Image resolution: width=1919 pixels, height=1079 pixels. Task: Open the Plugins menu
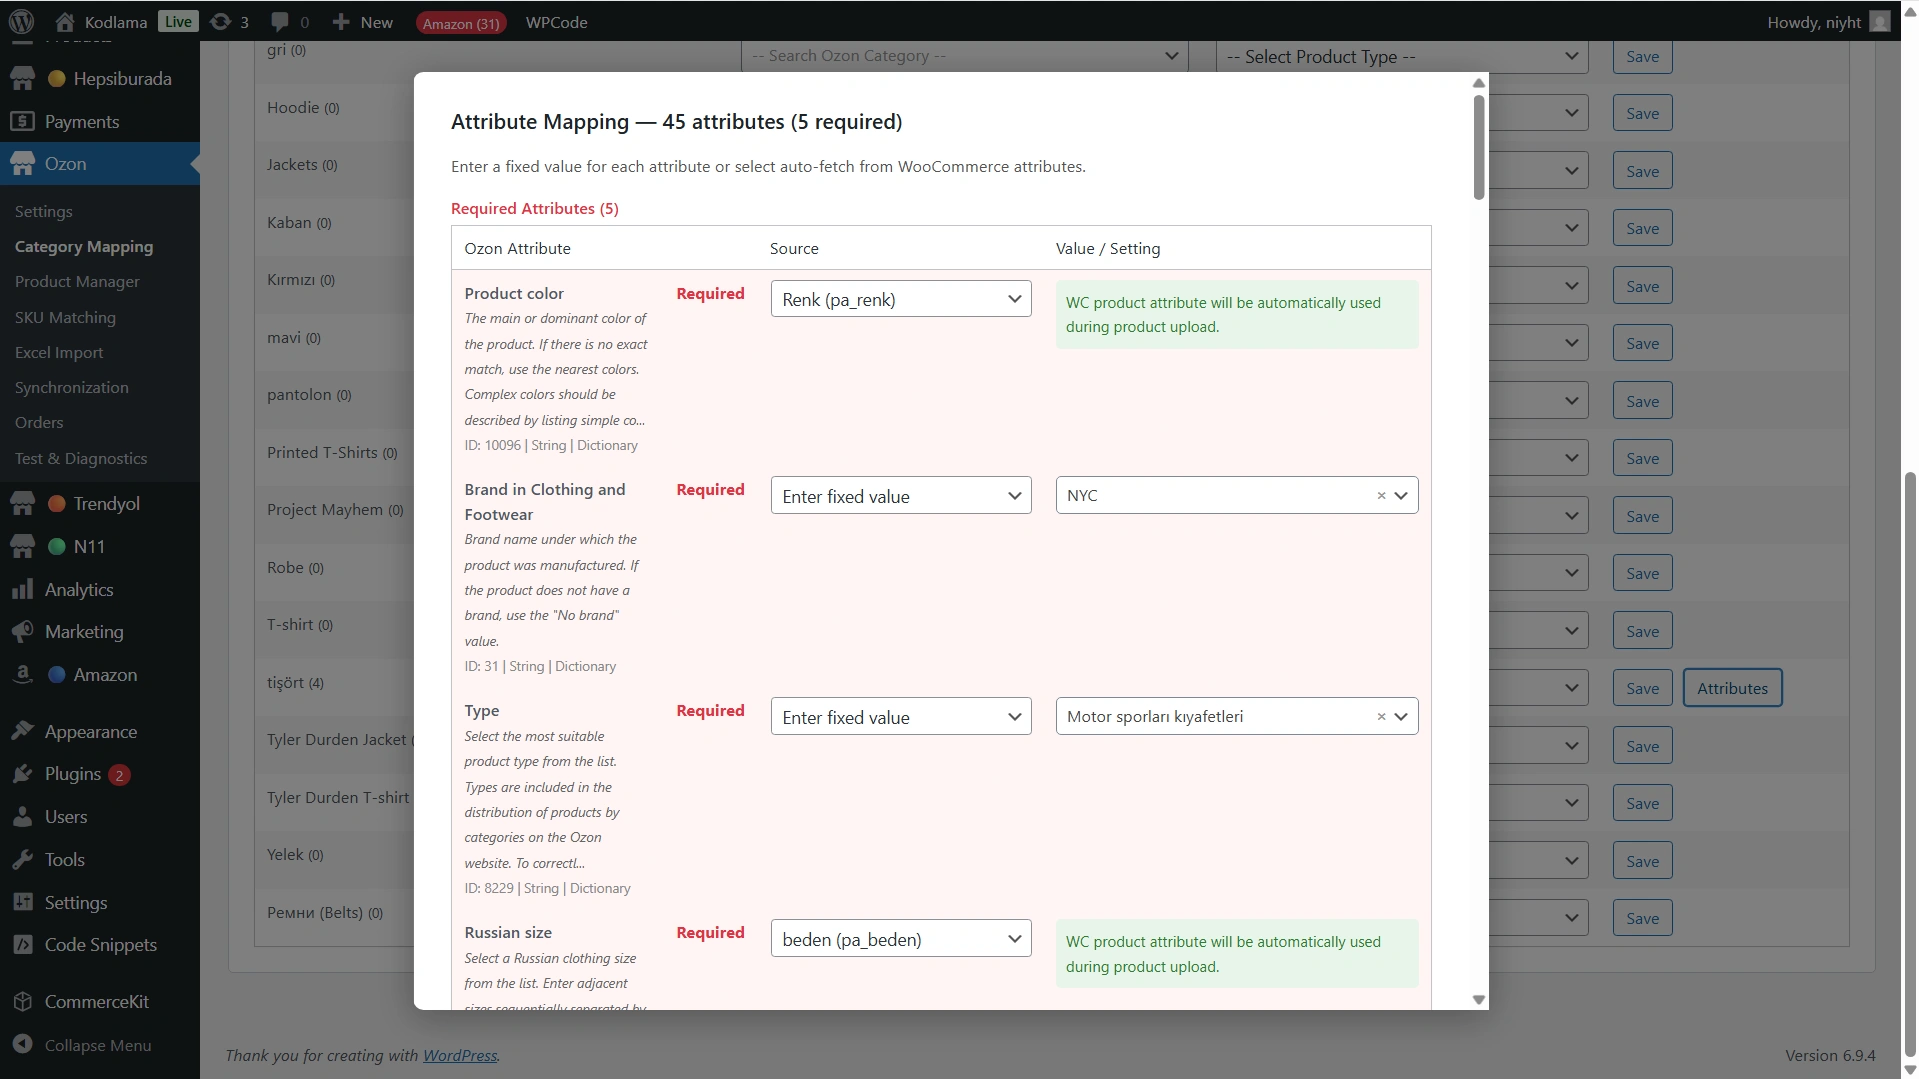72,773
